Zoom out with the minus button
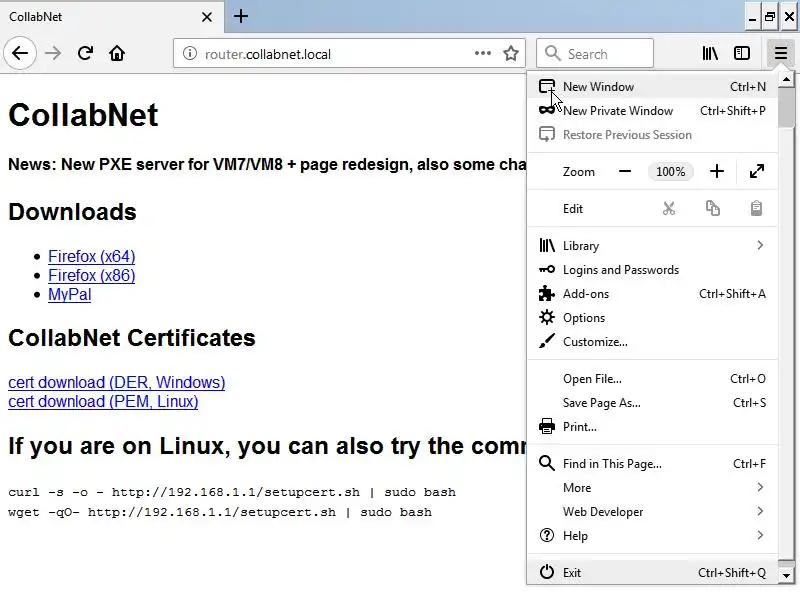Viewport: 800px width, 600px height. (625, 171)
